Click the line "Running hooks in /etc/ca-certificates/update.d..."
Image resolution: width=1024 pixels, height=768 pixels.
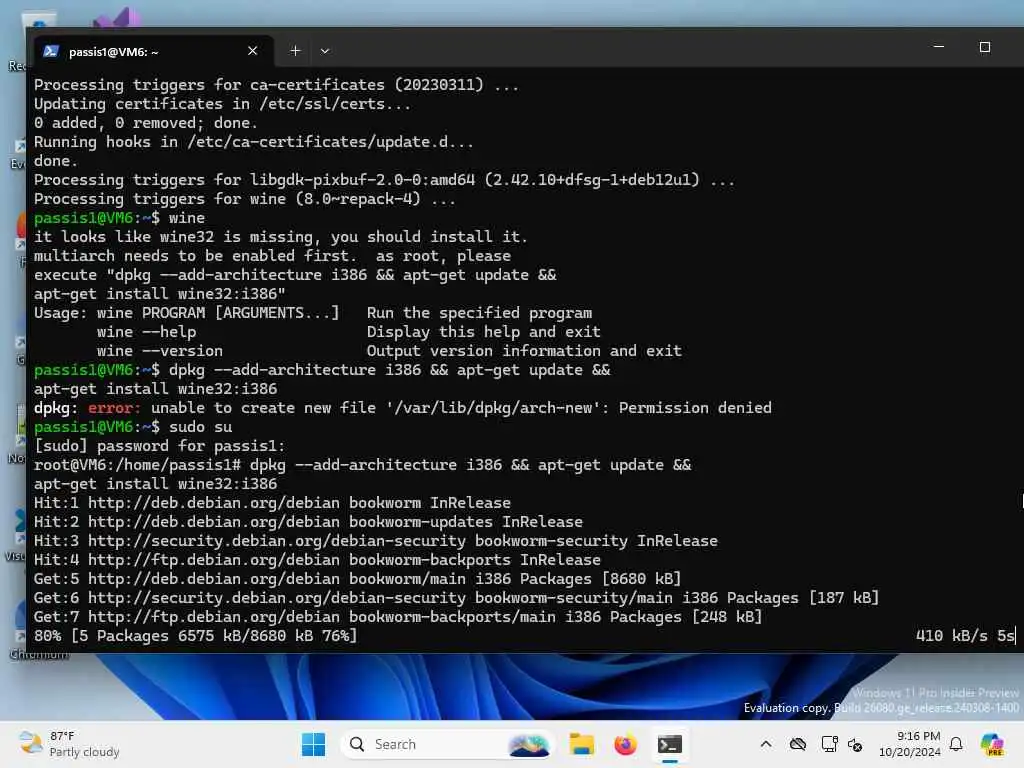tap(254, 142)
